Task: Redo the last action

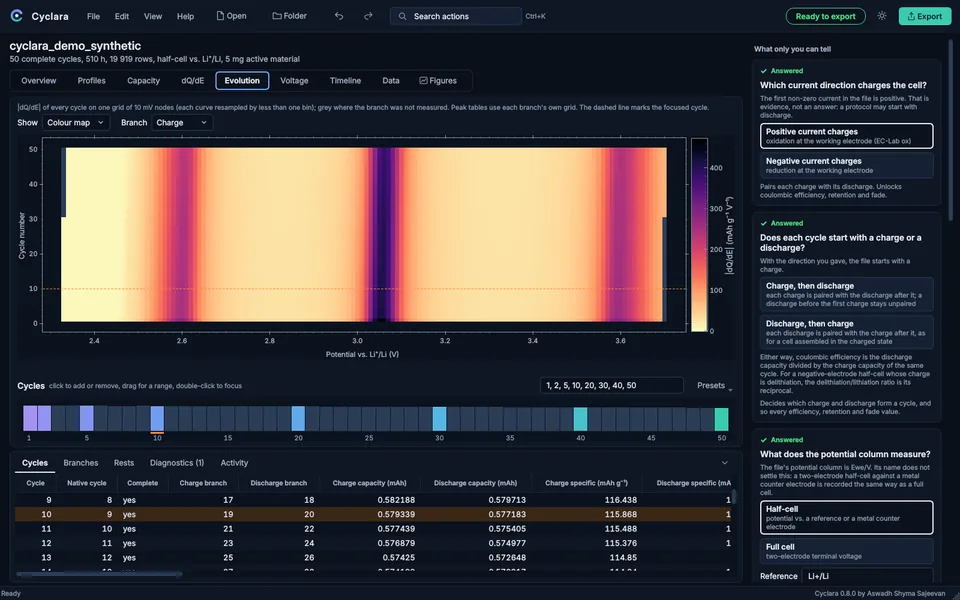Action: point(368,16)
